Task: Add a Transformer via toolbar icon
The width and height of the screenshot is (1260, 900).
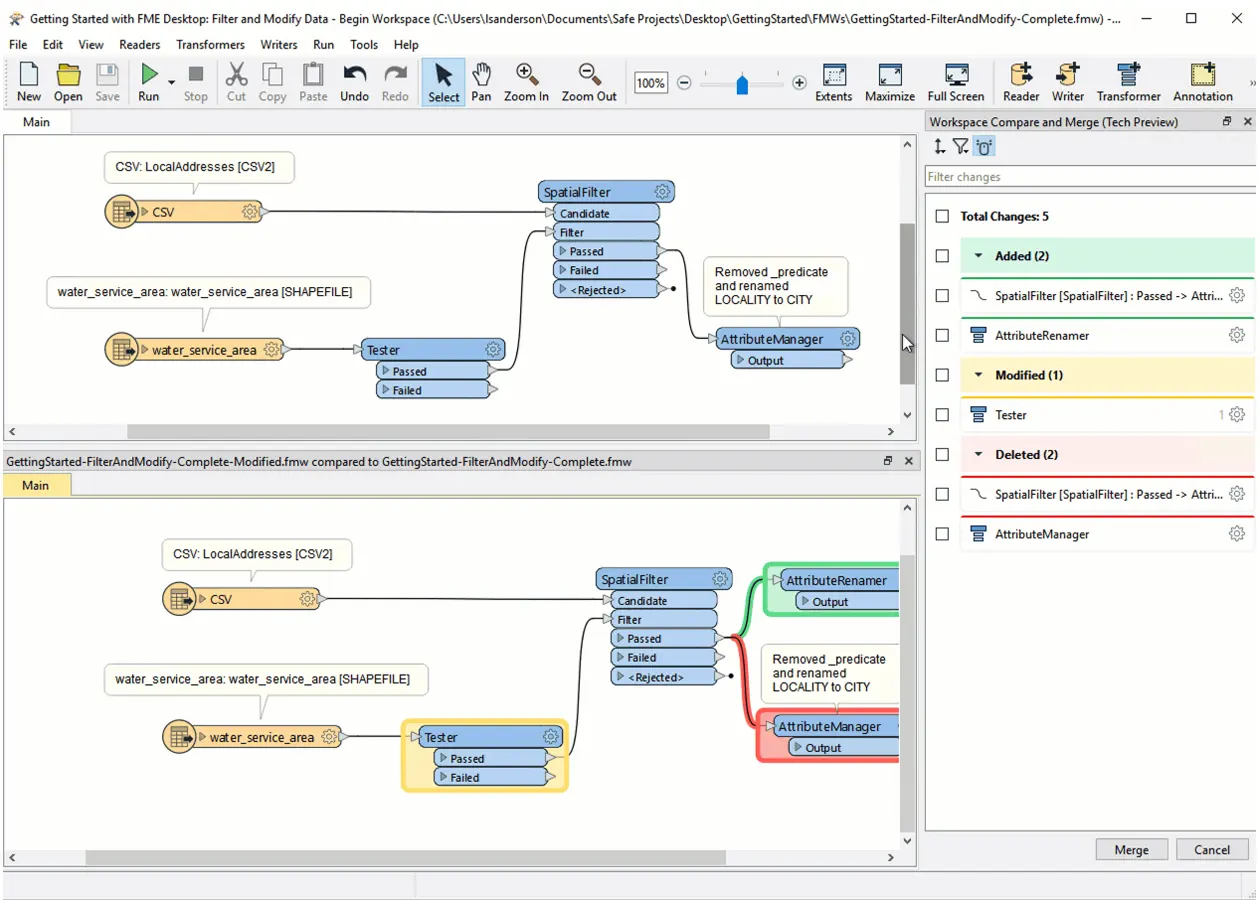Action: pos(1129,75)
